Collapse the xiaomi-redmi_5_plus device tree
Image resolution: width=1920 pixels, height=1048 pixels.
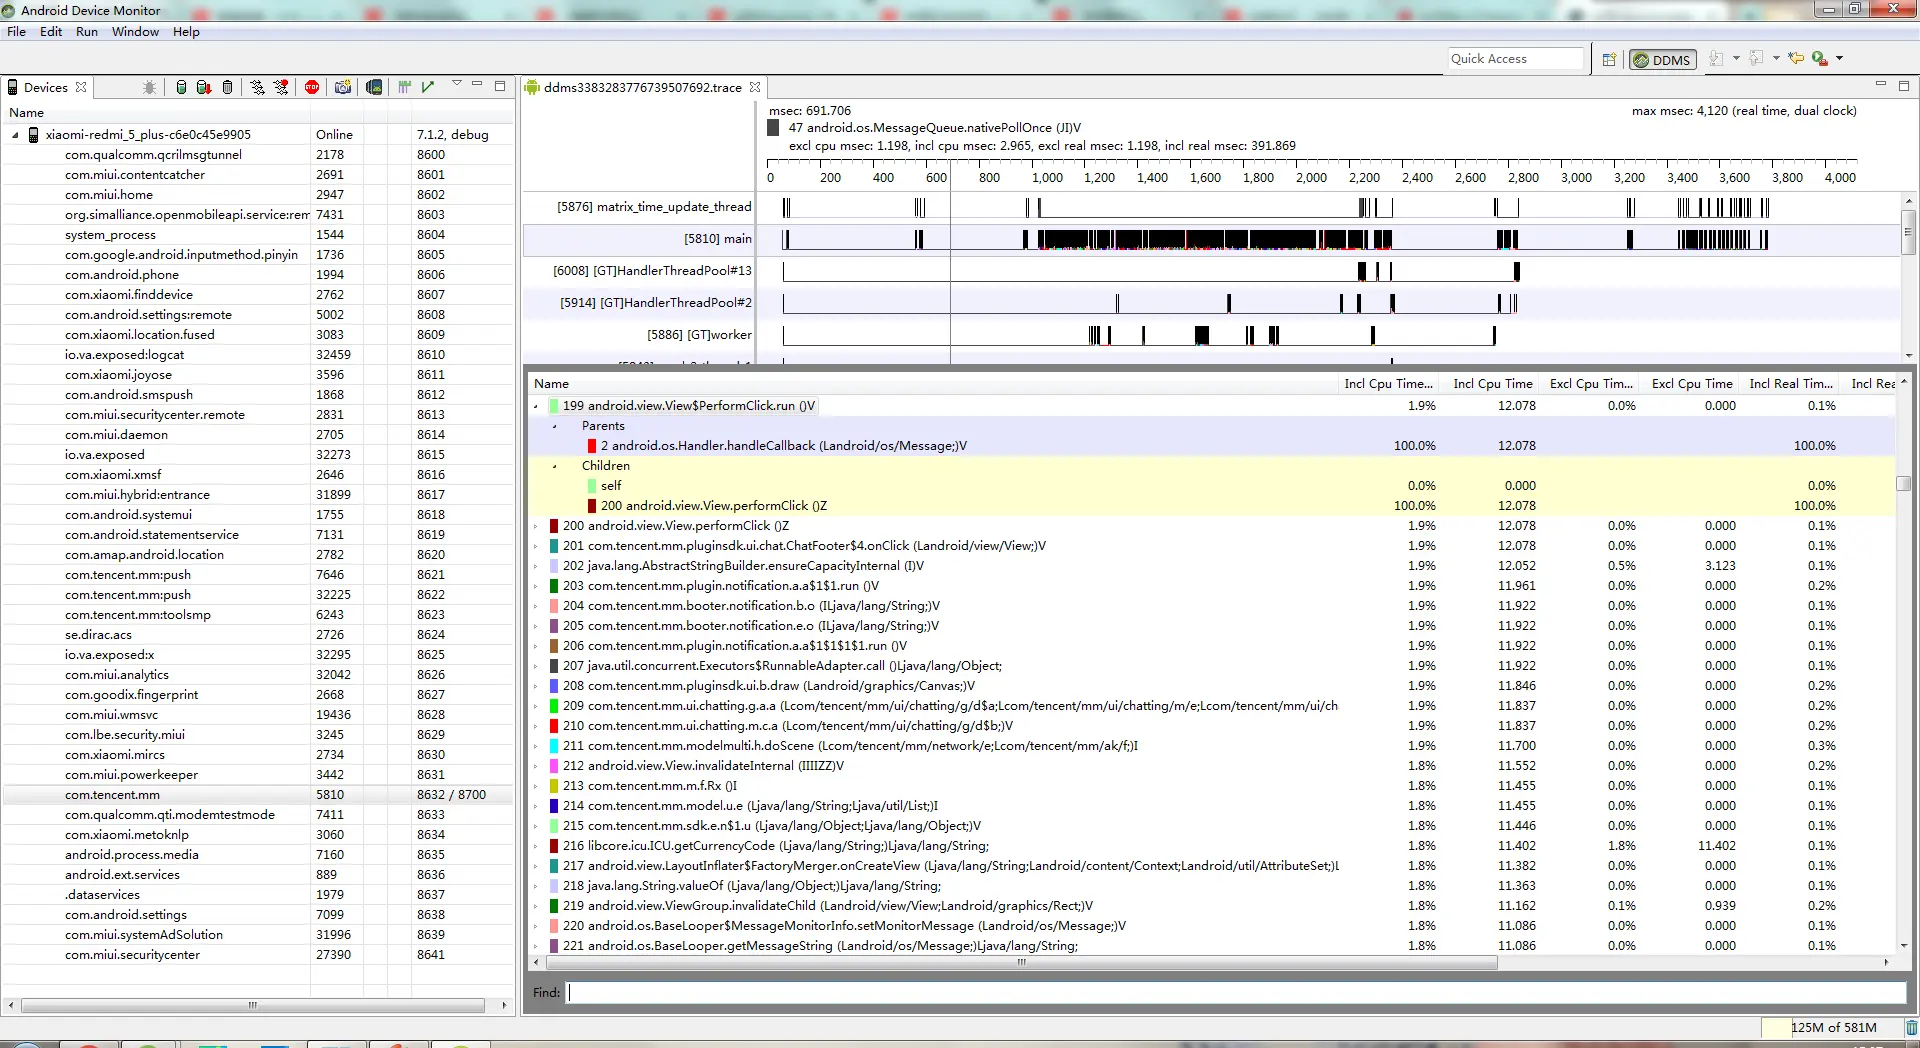(15, 135)
